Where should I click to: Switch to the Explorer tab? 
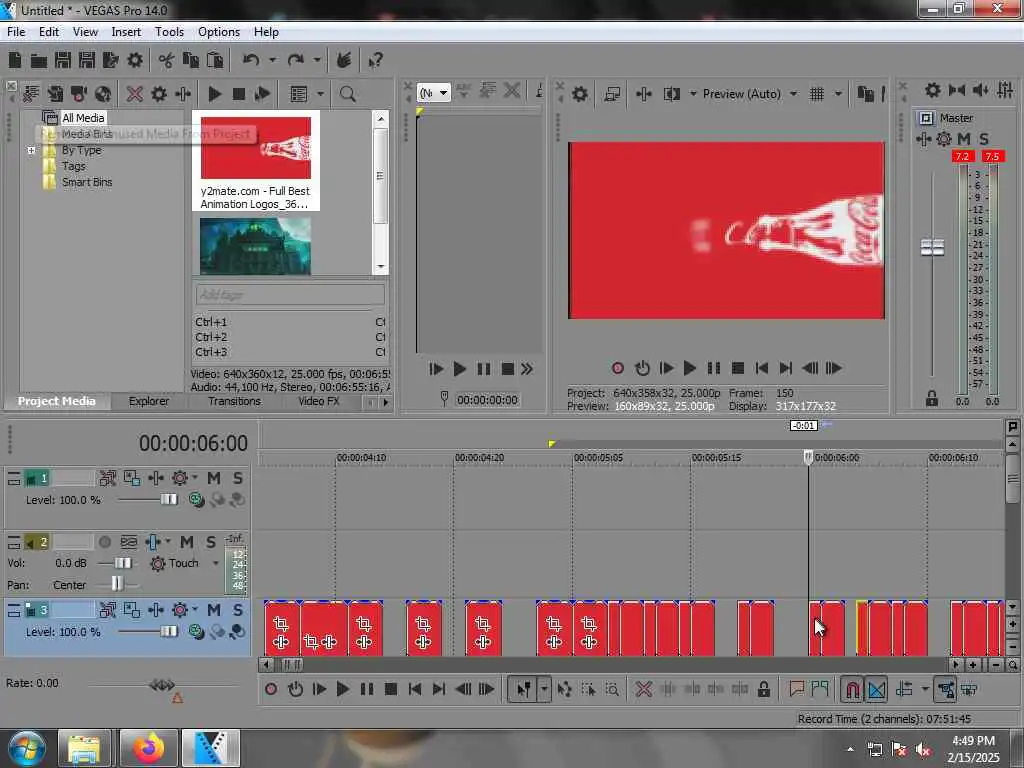coord(149,401)
